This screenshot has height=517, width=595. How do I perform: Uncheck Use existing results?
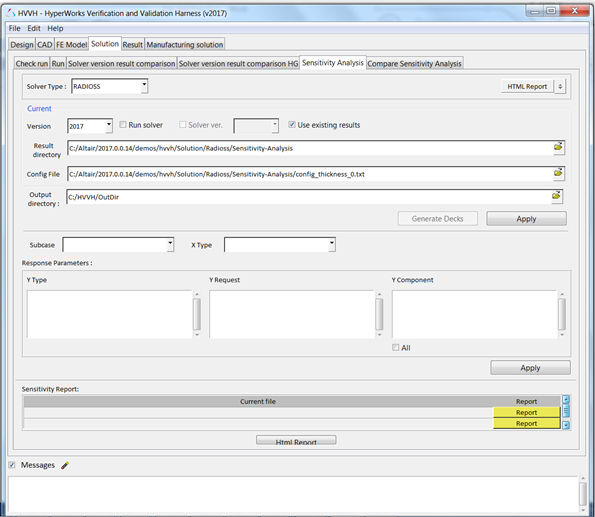point(292,125)
